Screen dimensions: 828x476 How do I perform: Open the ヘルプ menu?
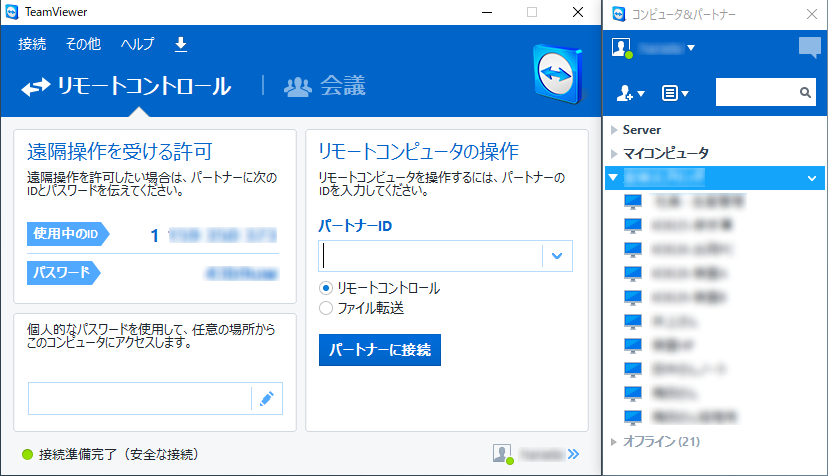coord(138,44)
